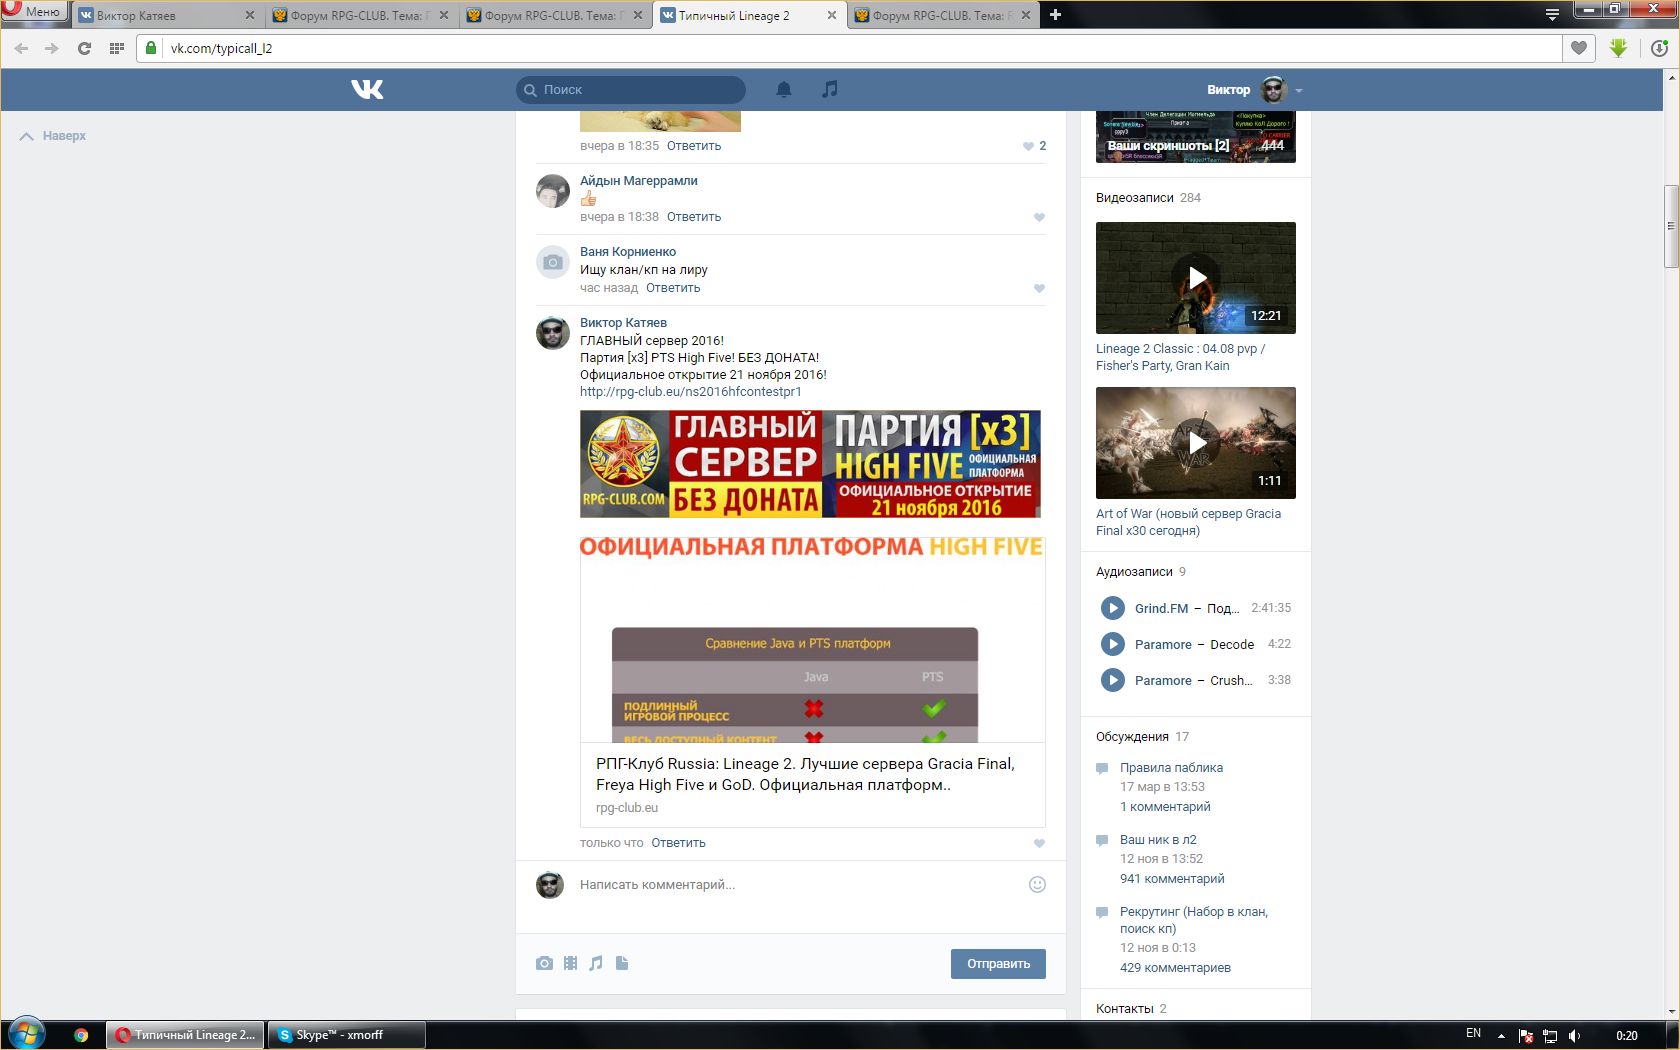This screenshot has width=1680, height=1050.
Task: Open Рекрутинг clan recruitment discussion
Action: 1194,920
